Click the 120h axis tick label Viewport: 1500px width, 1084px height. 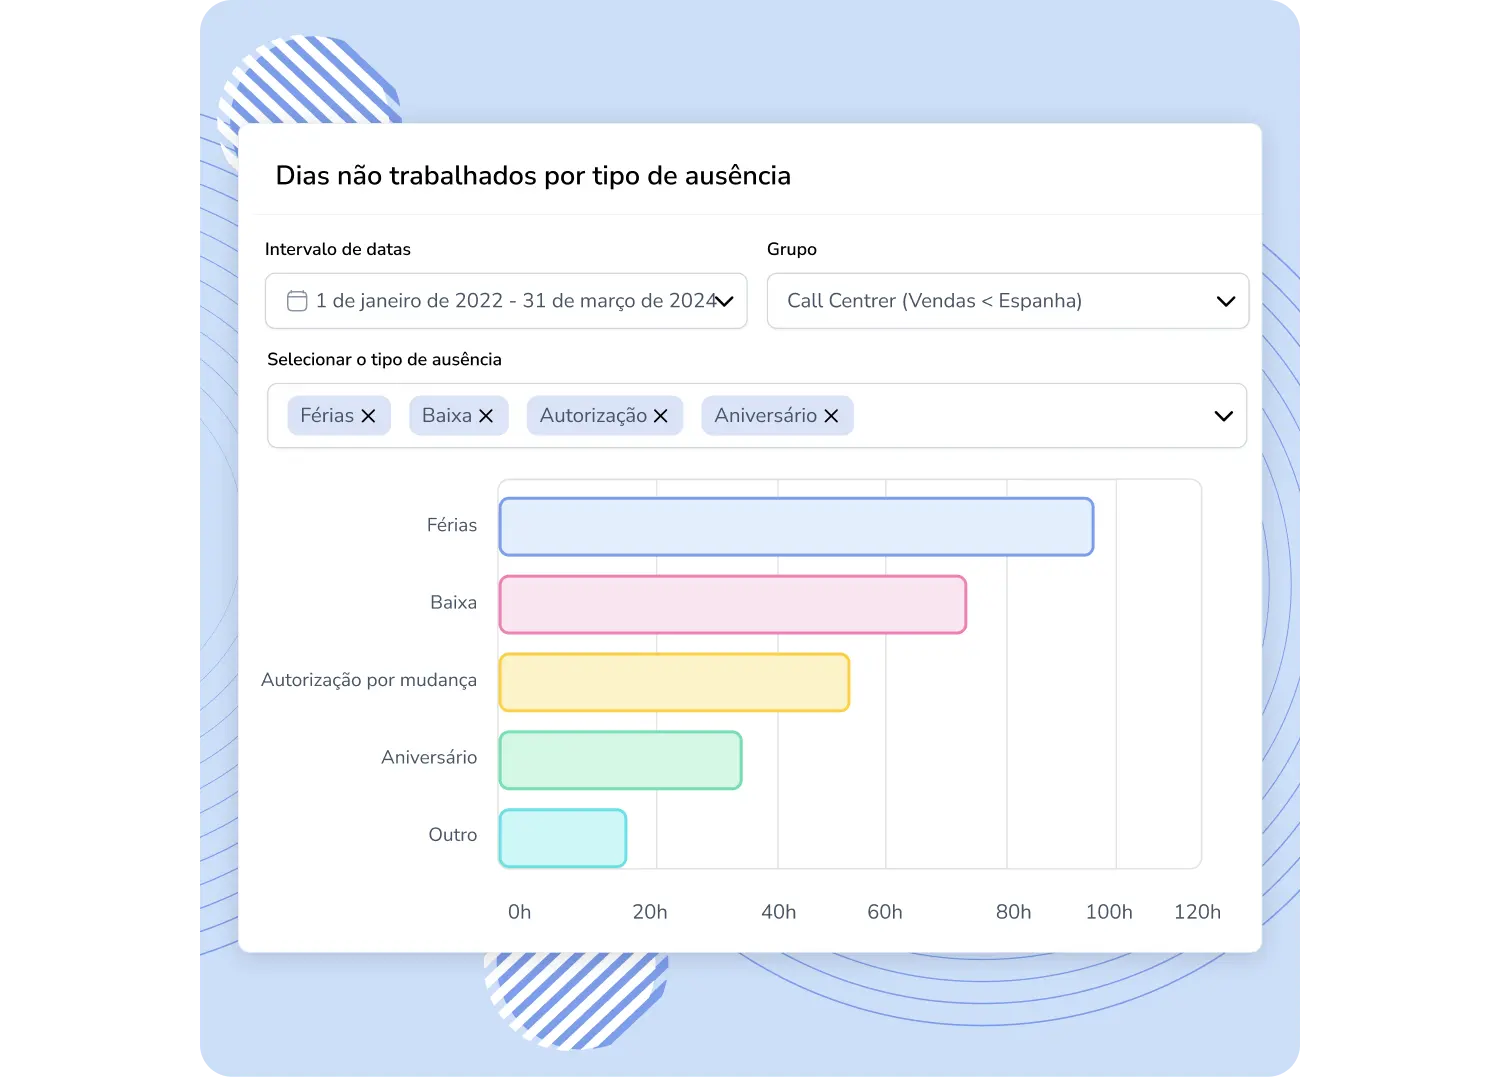tap(1197, 912)
